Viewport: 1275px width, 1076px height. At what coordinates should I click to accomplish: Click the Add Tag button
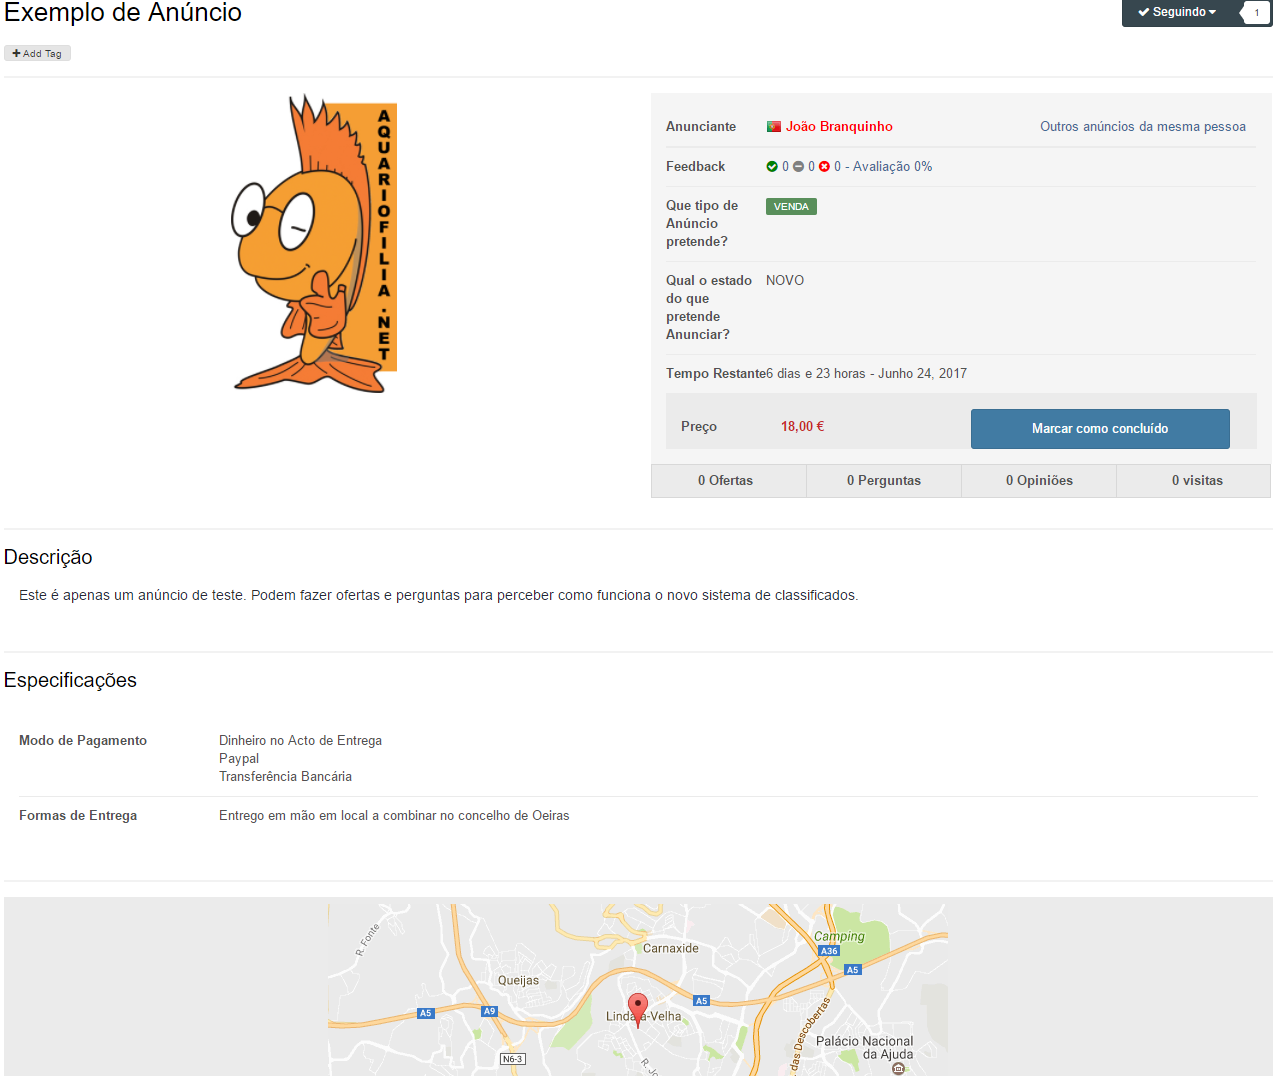click(37, 54)
